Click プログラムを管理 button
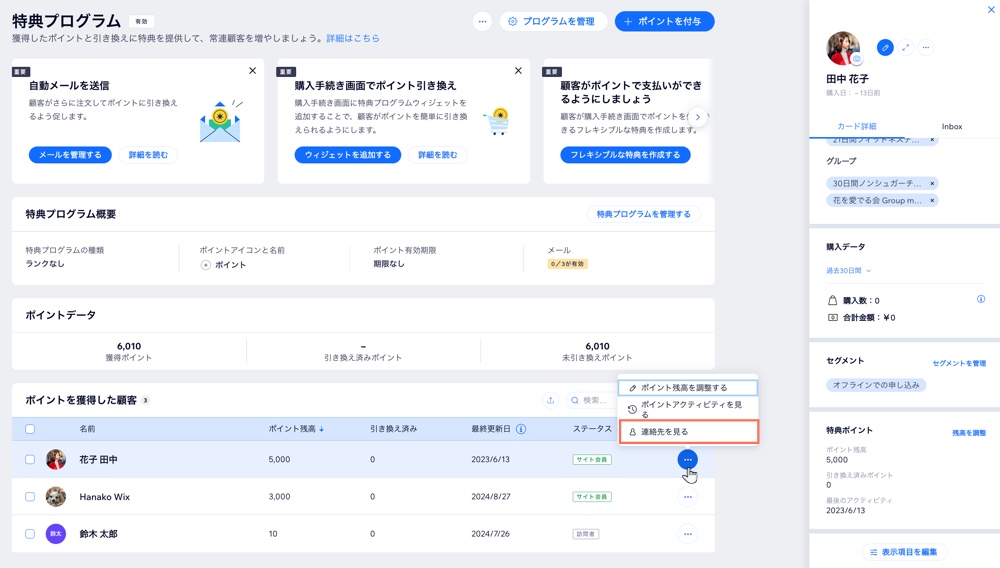This screenshot has height=568, width=1000. click(552, 21)
